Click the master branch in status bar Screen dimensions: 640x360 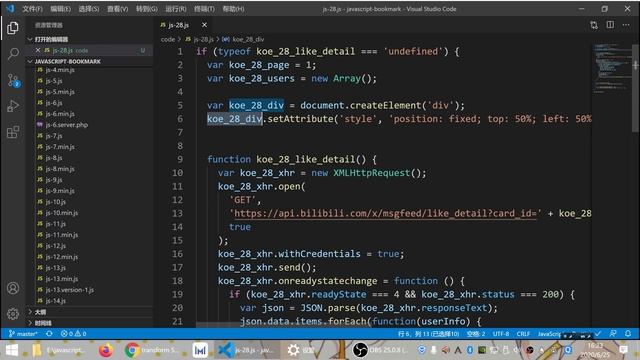pos(24,333)
